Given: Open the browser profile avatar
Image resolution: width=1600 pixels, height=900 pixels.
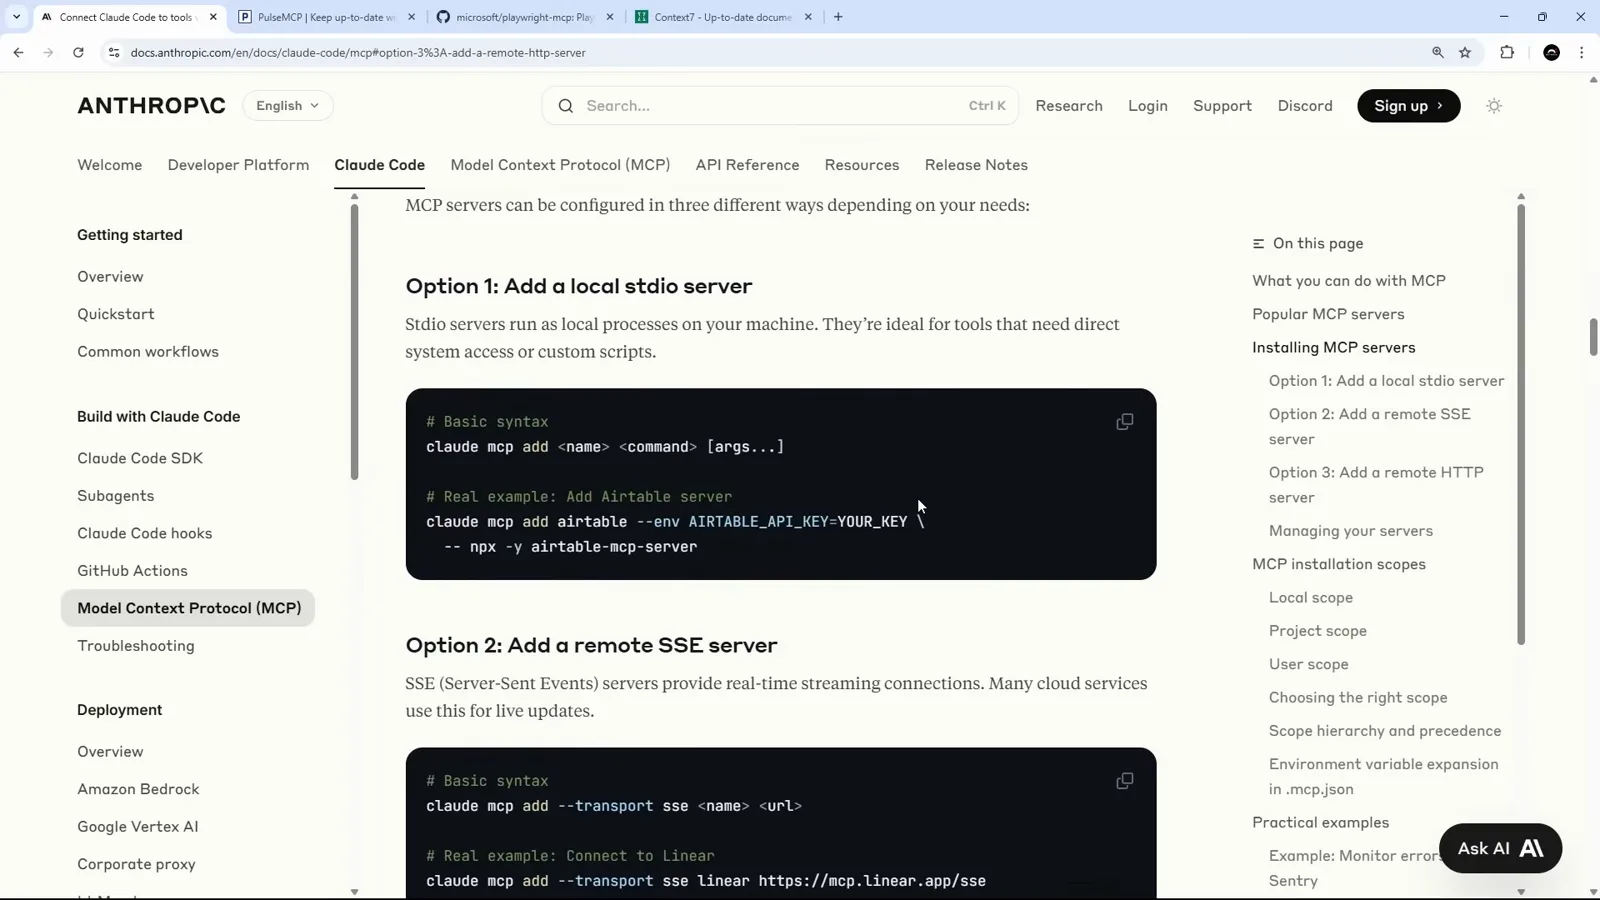Looking at the screenshot, I should (x=1551, y=52).
